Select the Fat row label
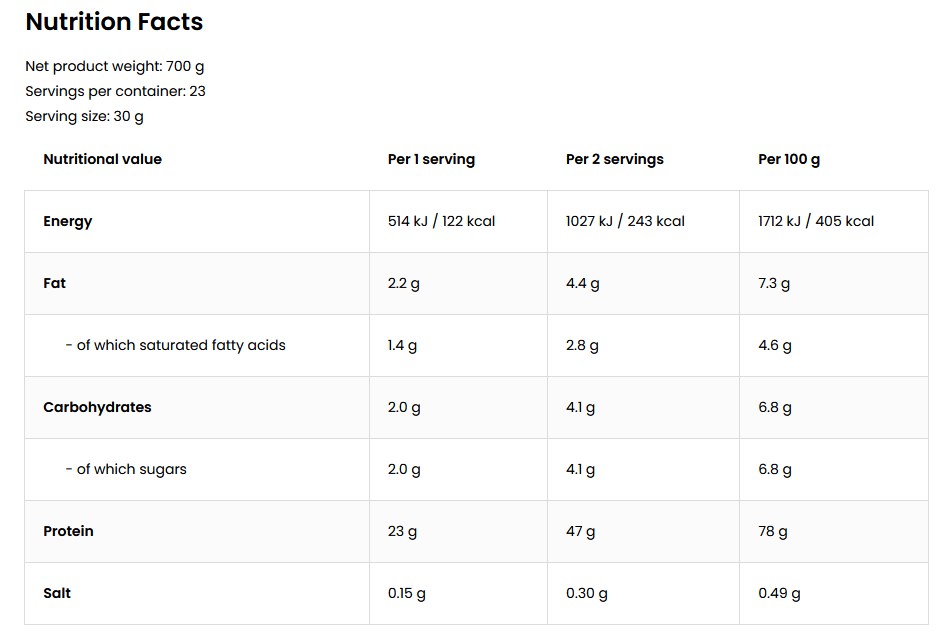 coord(54,283)
